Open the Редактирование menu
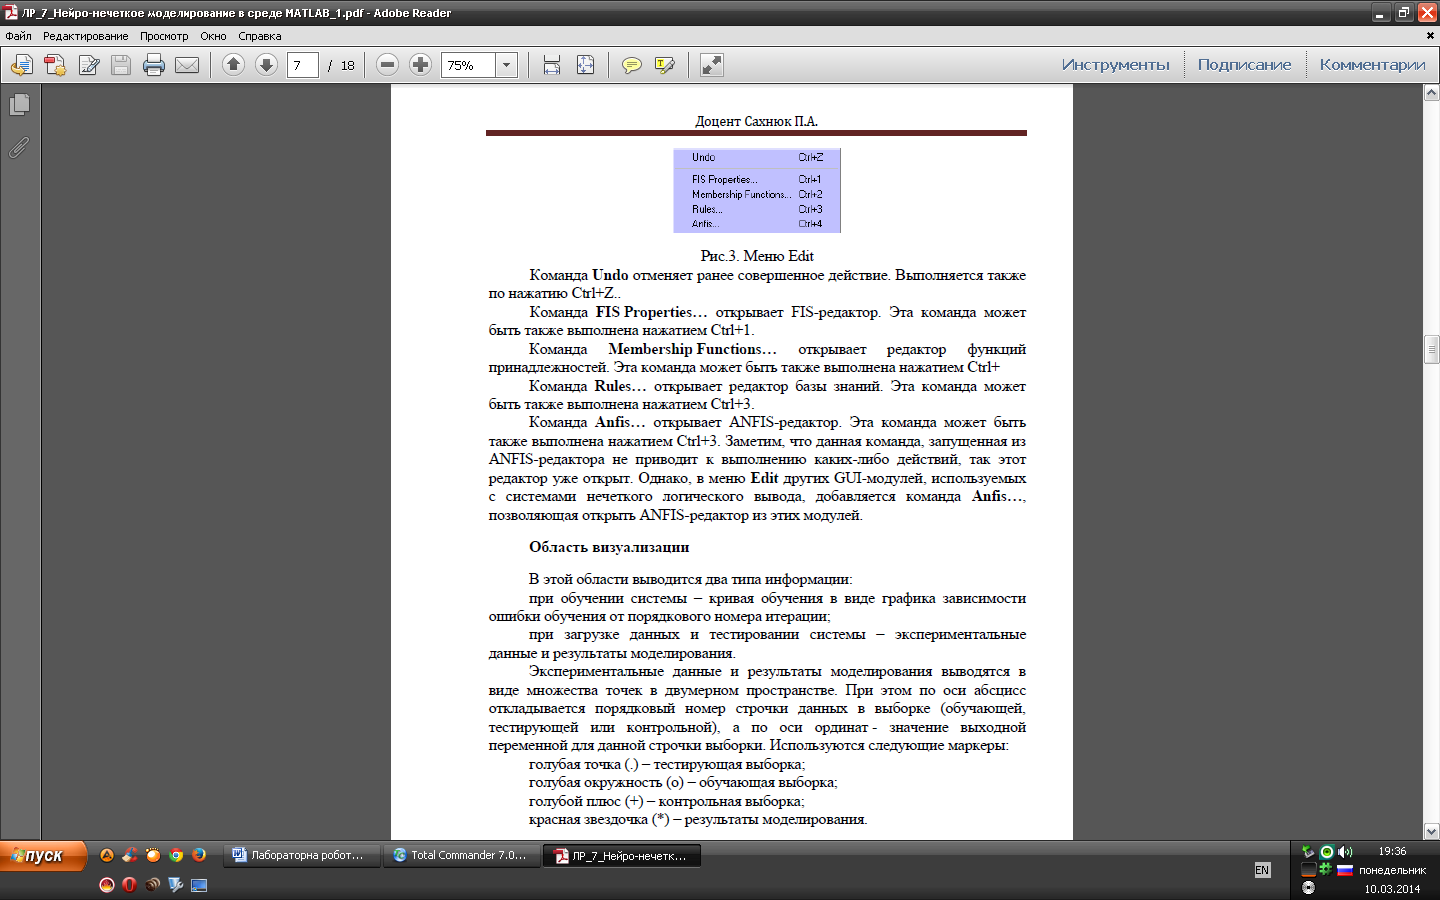The image size is (1440, 900). pos(86,36)
